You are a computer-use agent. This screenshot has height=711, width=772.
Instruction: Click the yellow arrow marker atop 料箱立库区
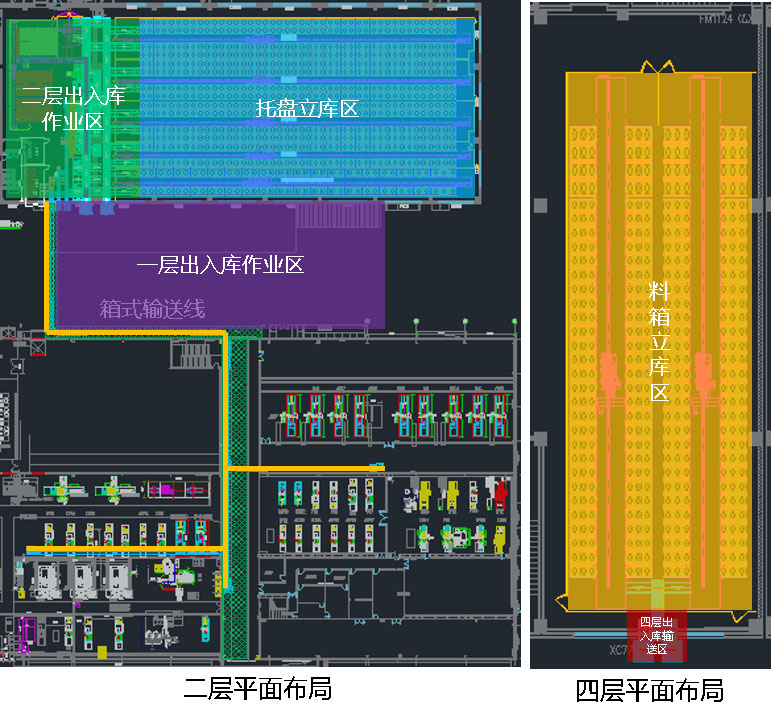click(657, 66)
